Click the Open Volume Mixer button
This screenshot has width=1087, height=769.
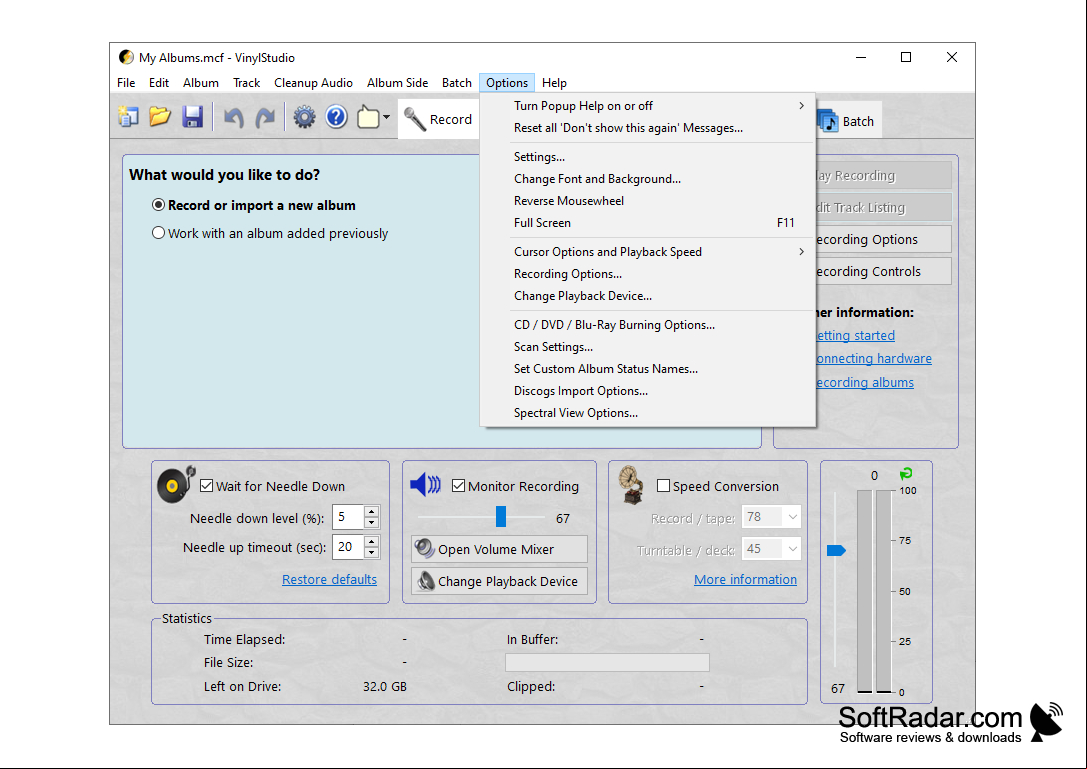tap(499, 549)
